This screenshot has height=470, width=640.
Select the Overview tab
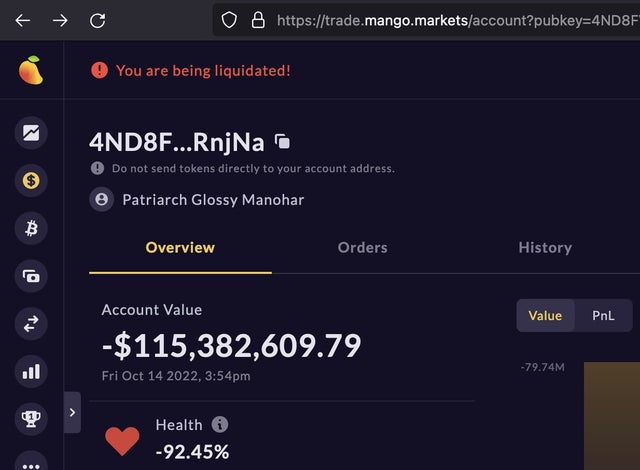[x=180, y=248]
